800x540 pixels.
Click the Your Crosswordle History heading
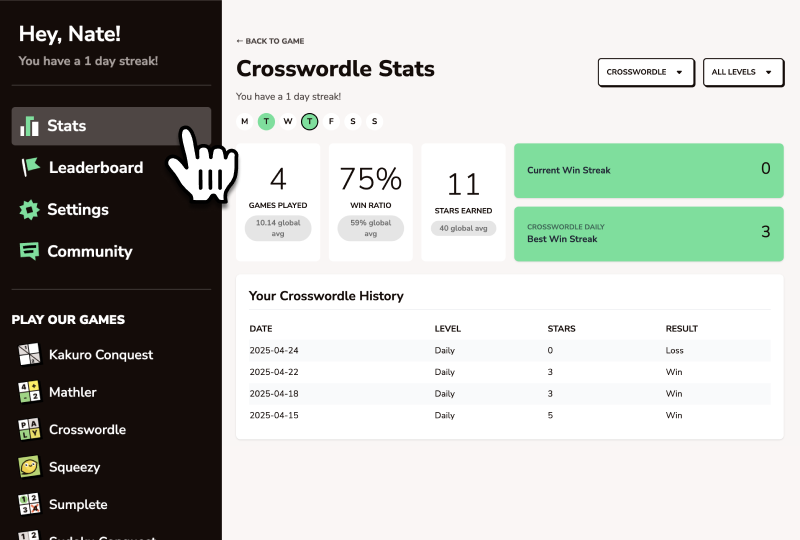click(326, 296)
